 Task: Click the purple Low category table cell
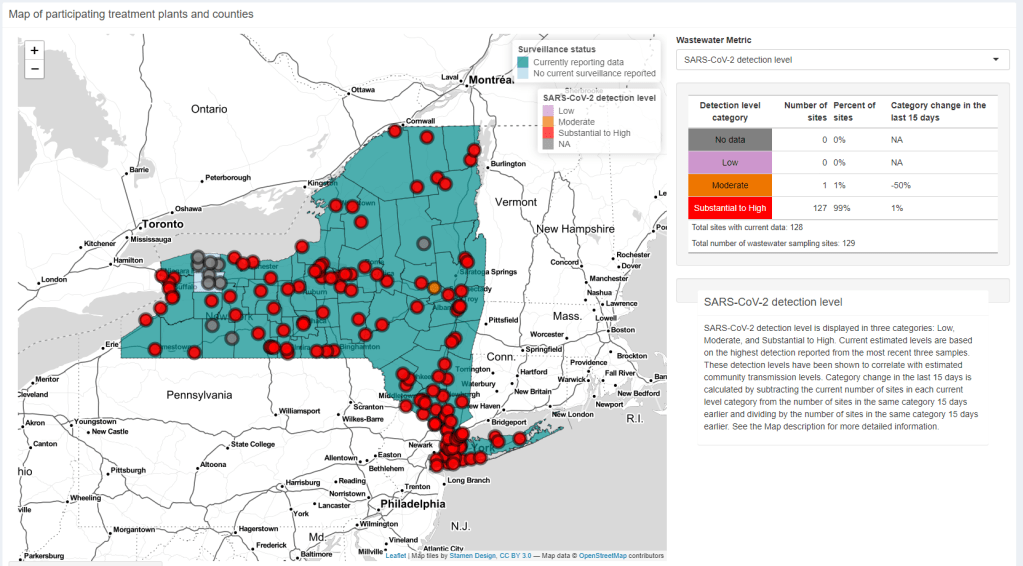click(x=728, y=162)
